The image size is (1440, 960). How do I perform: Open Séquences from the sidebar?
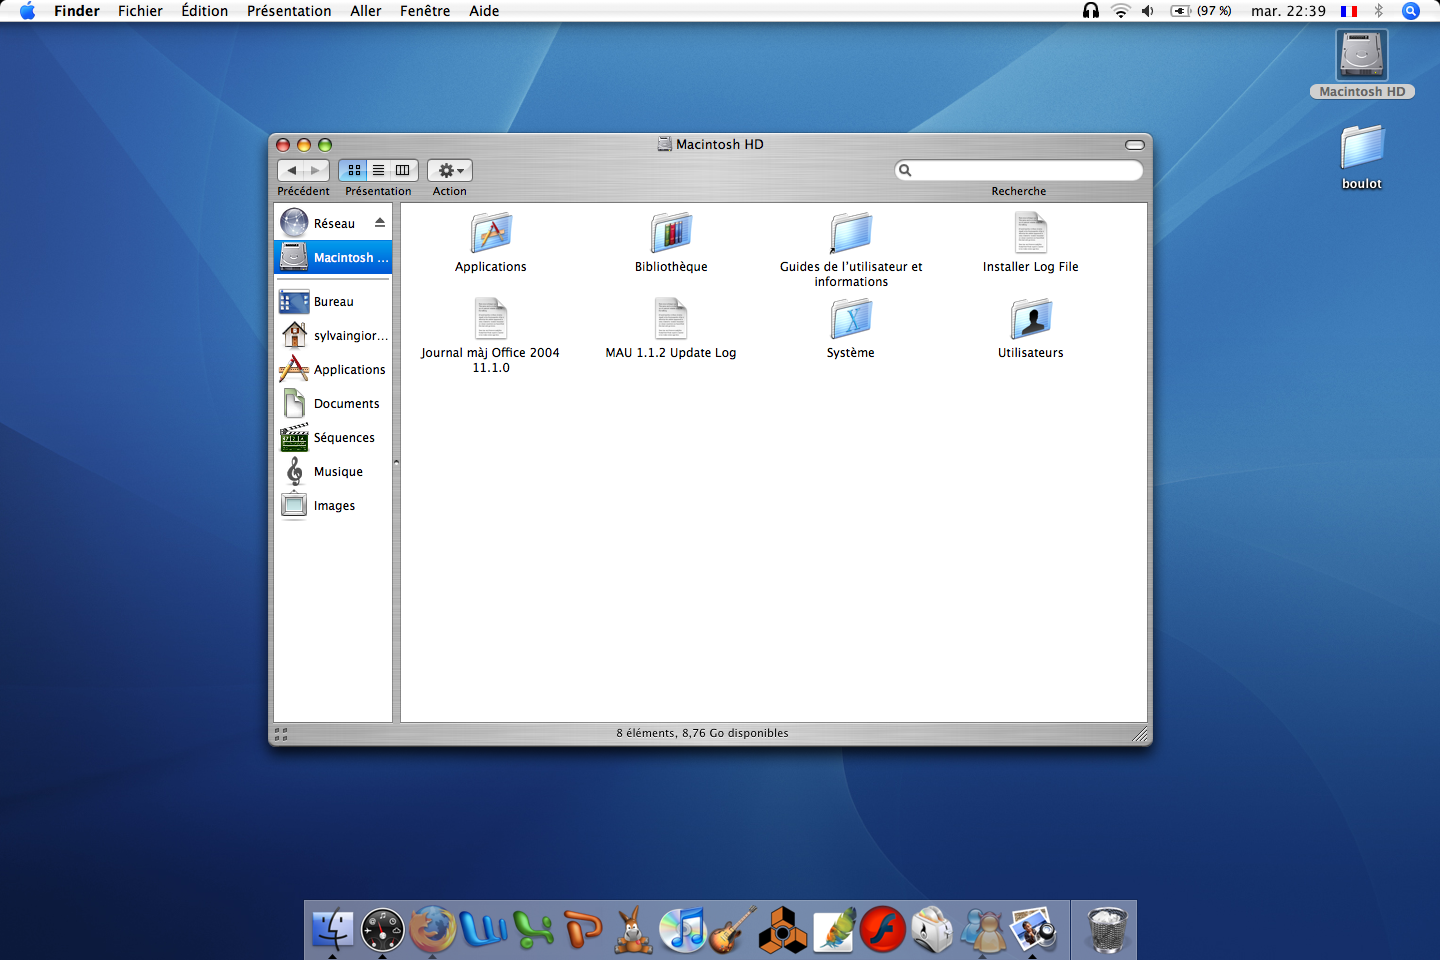[333, 437]
